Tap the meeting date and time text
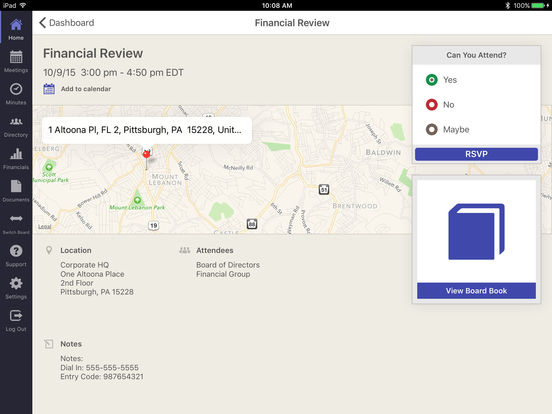552x414 pixels. 113,73
